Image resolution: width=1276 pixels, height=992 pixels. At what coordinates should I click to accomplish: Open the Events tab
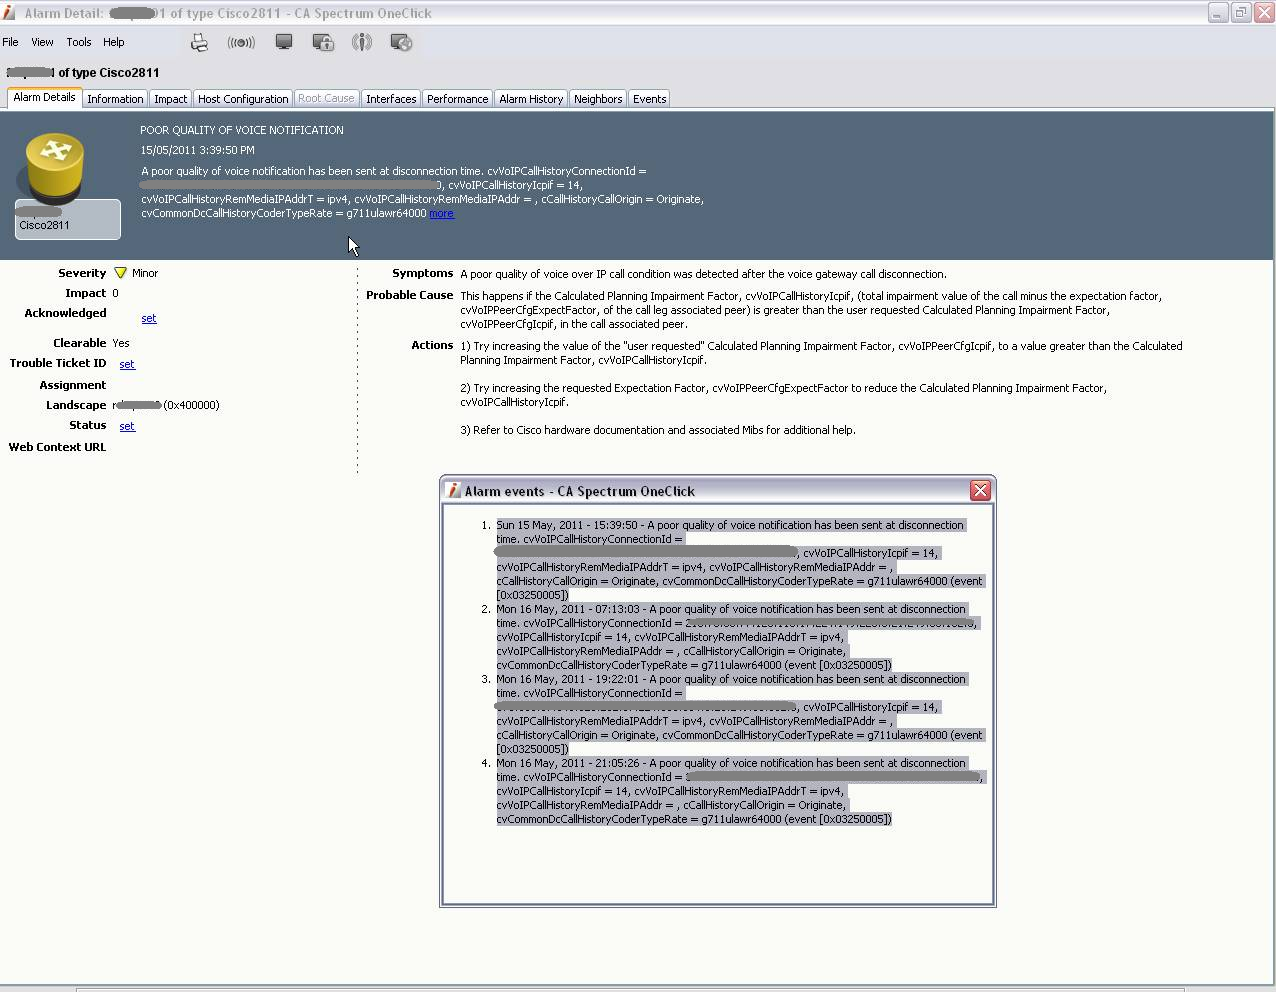[x=649, y=99]
